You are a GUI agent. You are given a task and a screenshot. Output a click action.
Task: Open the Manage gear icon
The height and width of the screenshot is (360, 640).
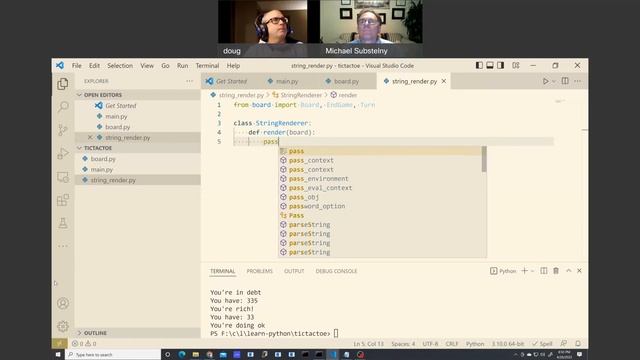point(63,326)
